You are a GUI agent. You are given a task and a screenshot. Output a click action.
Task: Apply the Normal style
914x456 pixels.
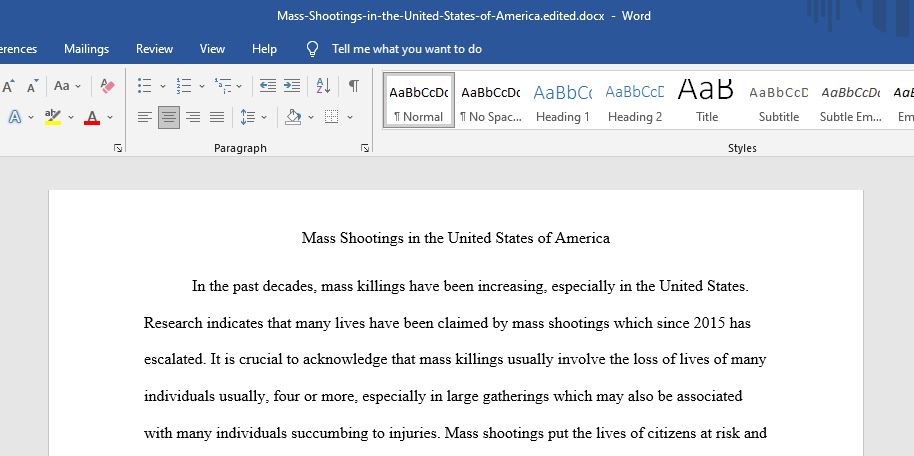419,100
